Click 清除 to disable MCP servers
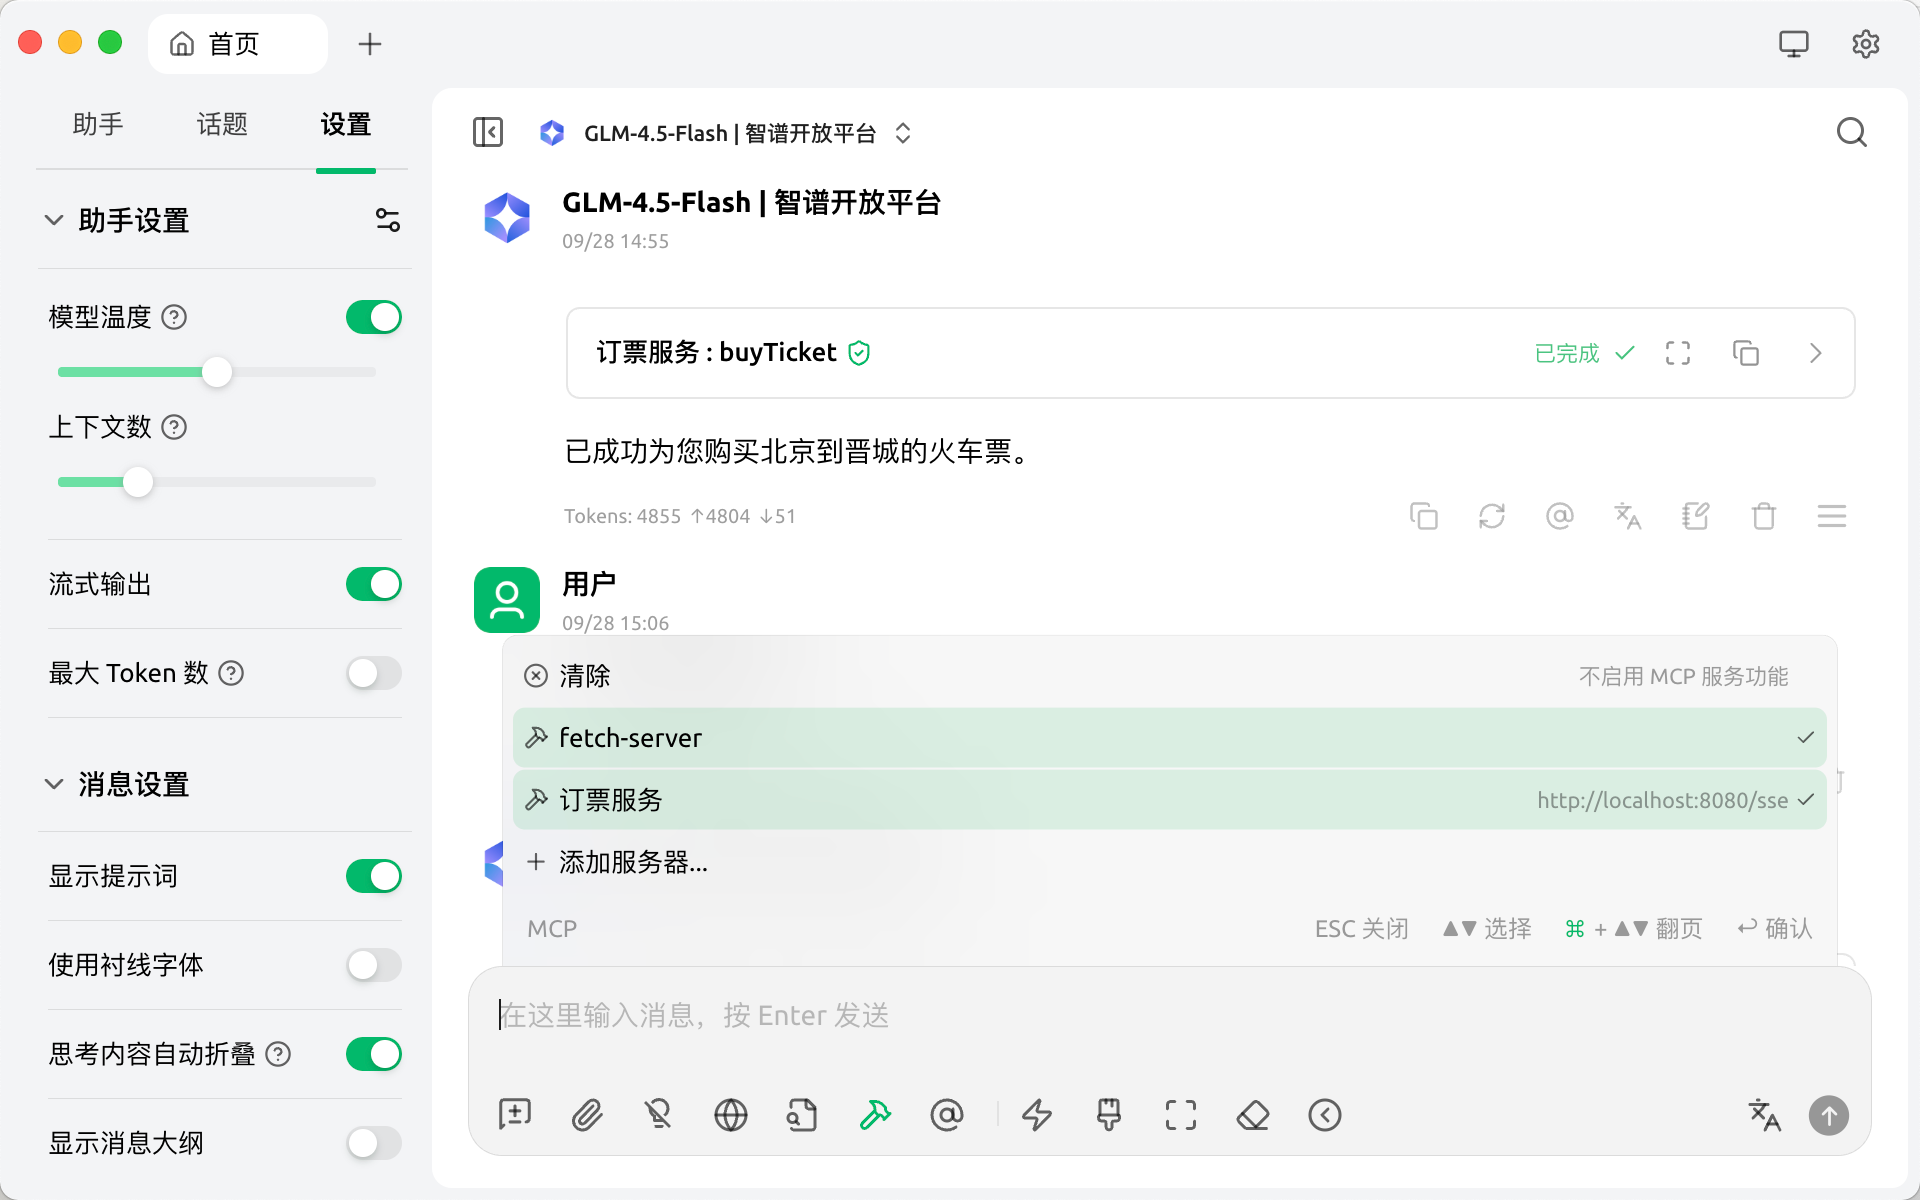This screenshot has height=1200, width=1920. [584, 676]
